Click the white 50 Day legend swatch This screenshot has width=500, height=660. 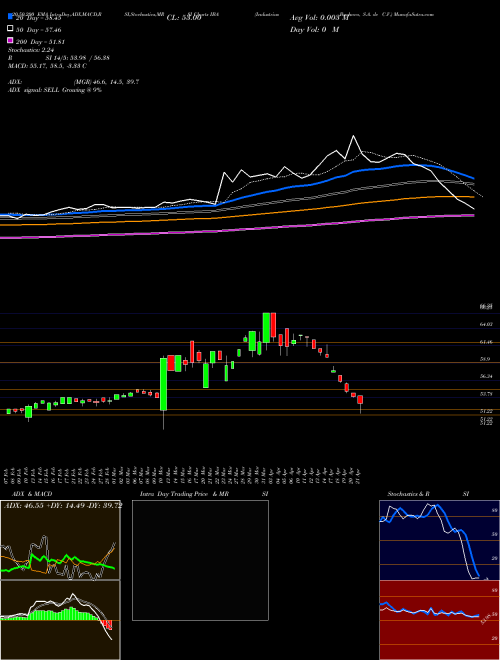point(10,29)
